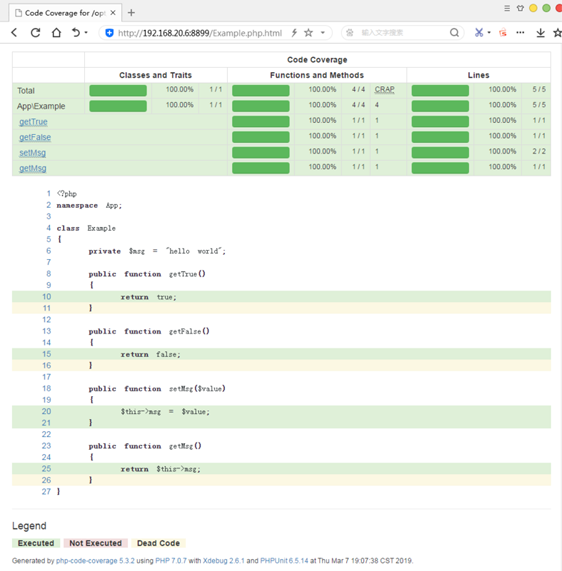Open a new tab with plus button

point(131,13)
